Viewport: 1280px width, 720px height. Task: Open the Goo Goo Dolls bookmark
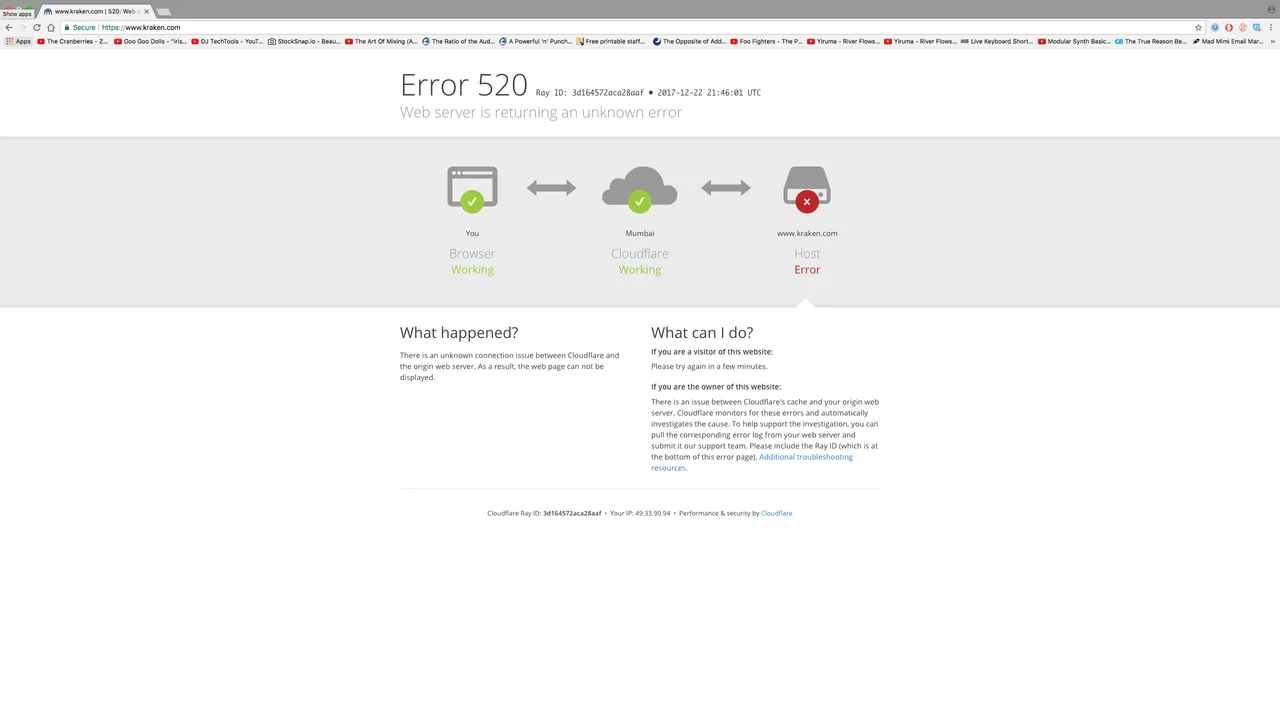(150, 41)
